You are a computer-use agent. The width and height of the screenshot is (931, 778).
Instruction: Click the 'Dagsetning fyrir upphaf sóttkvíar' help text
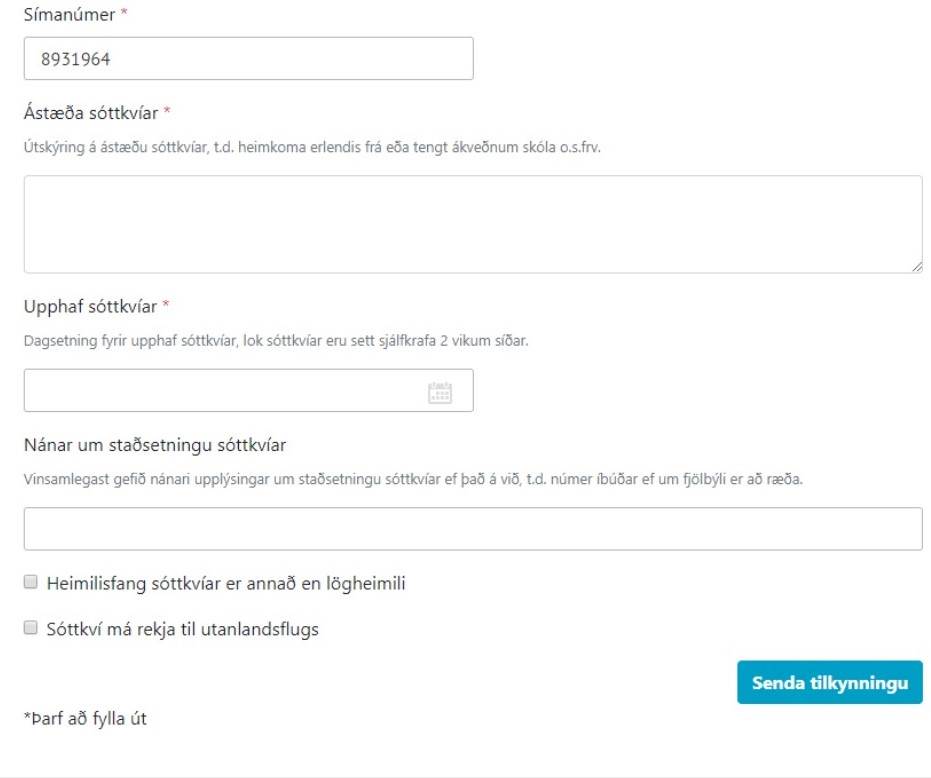click(276, 340)
